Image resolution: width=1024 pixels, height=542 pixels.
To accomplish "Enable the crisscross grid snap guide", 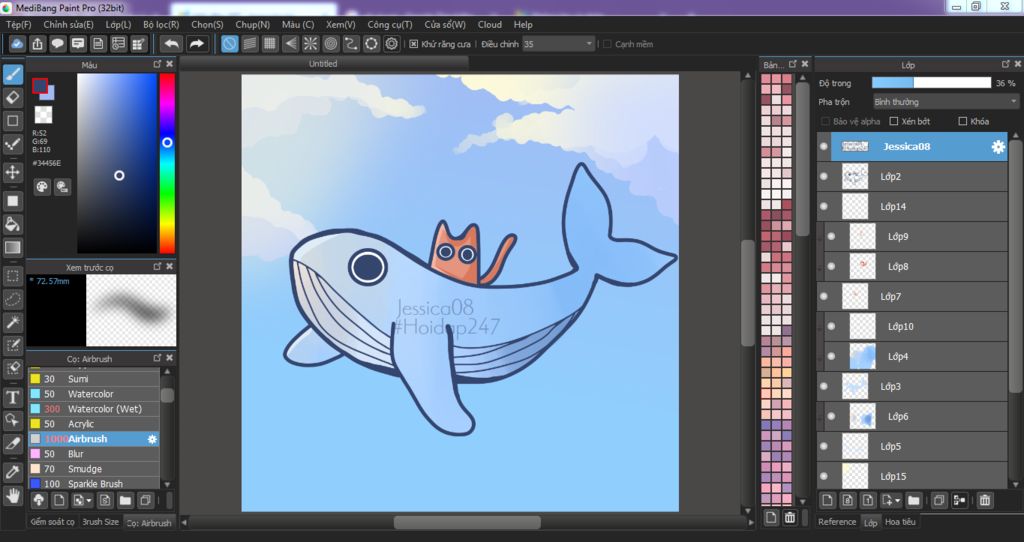I will coord(270,44).
